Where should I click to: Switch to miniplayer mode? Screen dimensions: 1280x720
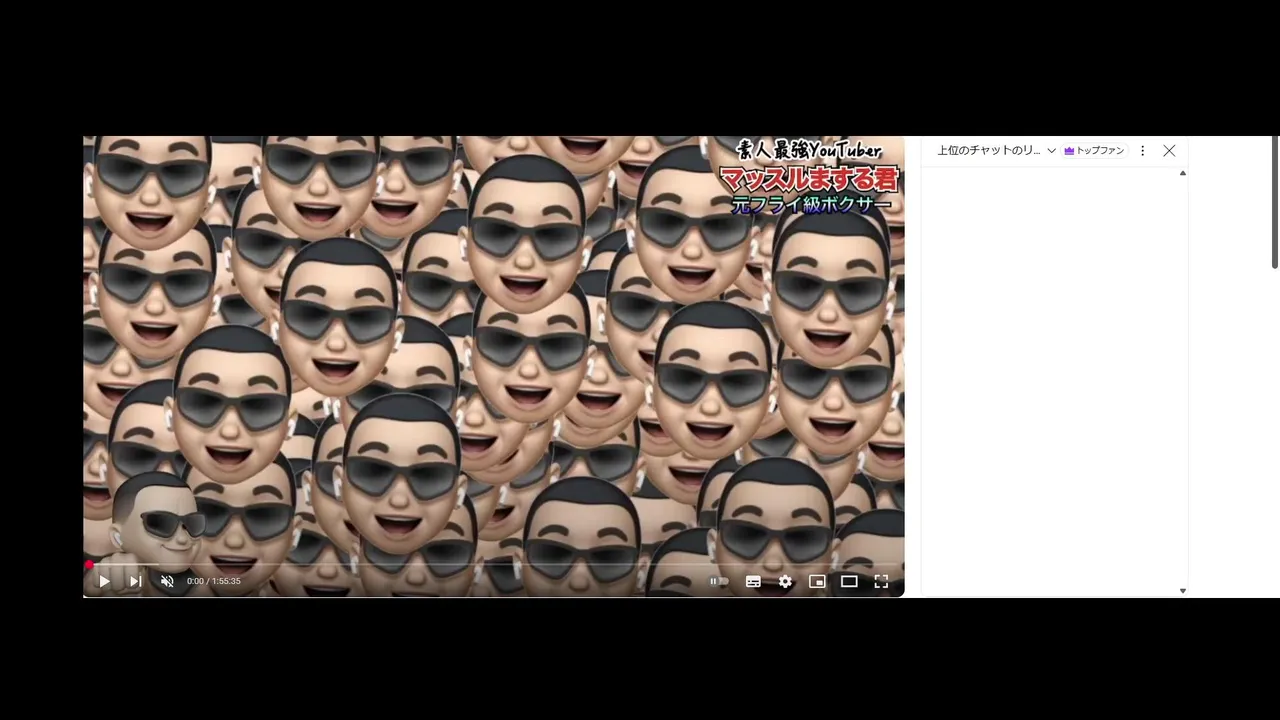tap(817, 581)
